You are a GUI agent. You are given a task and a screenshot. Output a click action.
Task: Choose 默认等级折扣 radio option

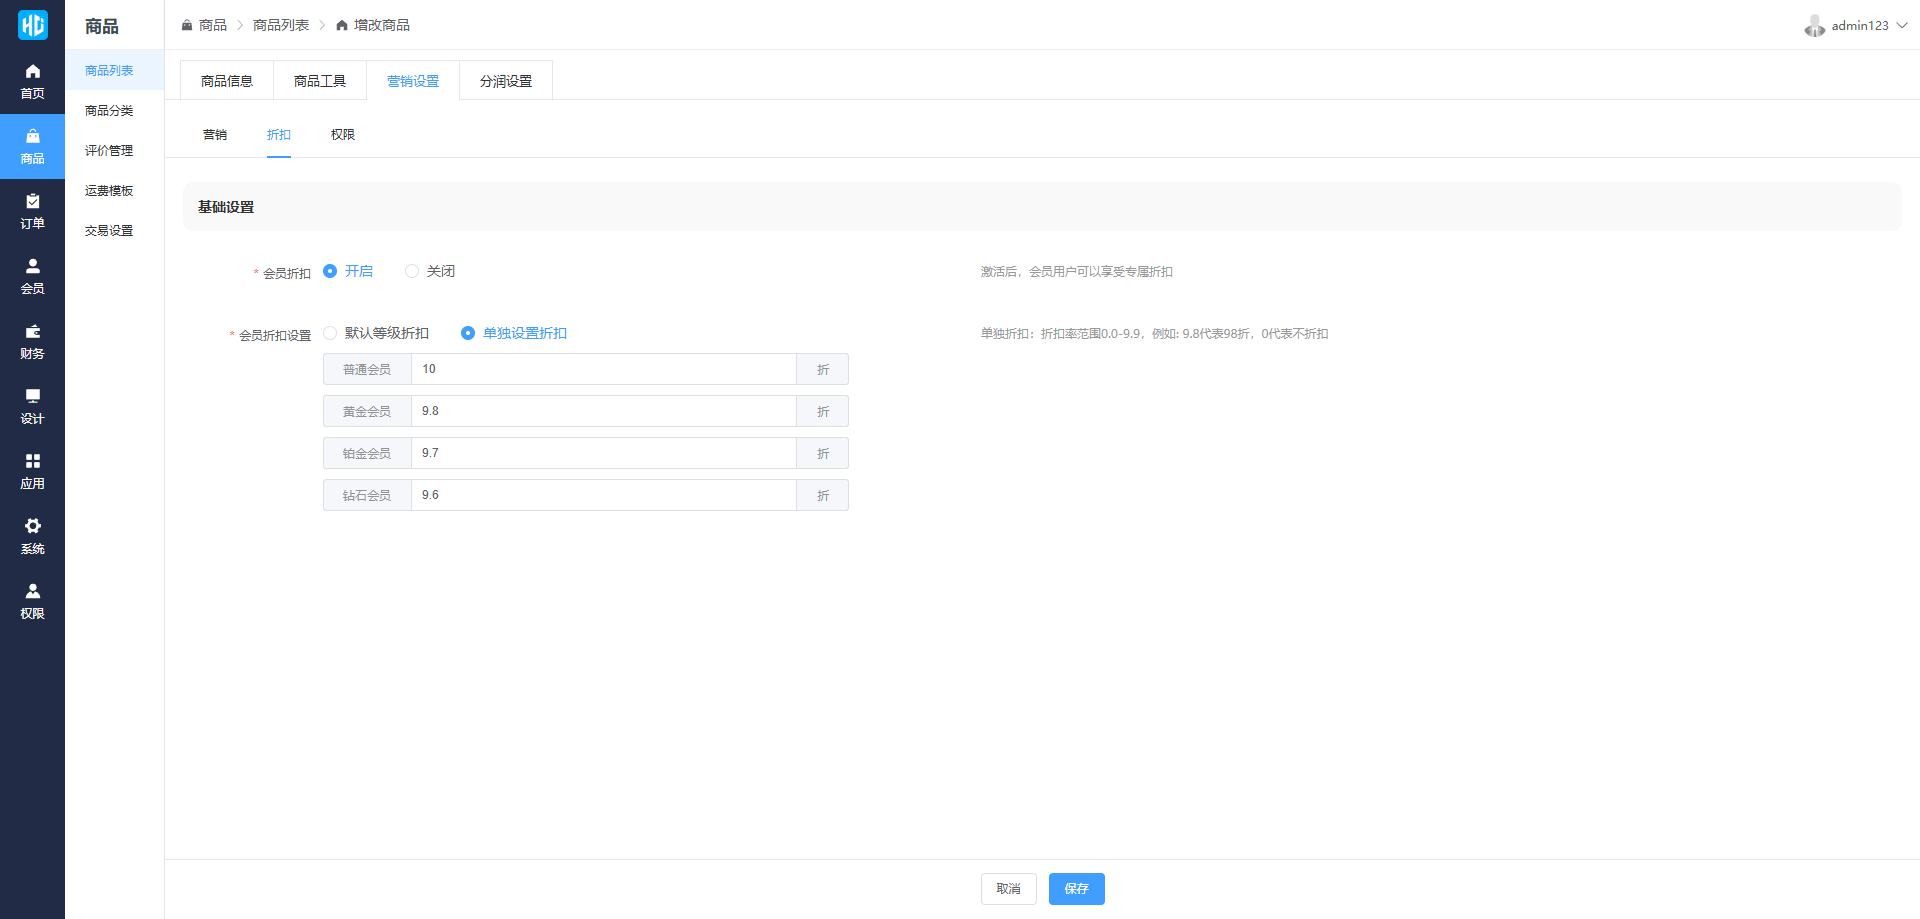330,333
